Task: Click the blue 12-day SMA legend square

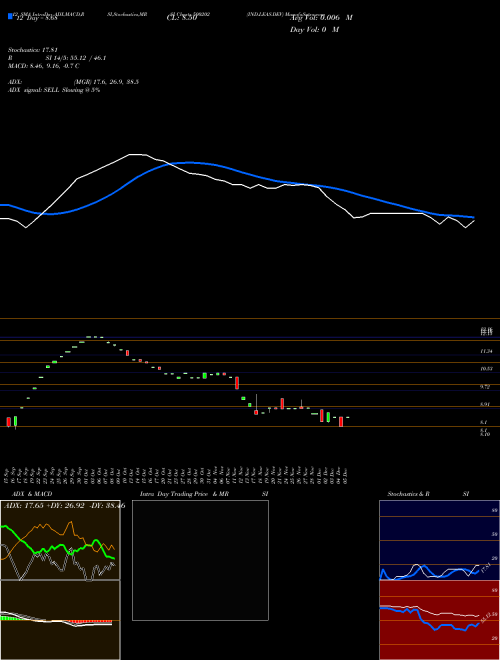Action: [10, 16]
